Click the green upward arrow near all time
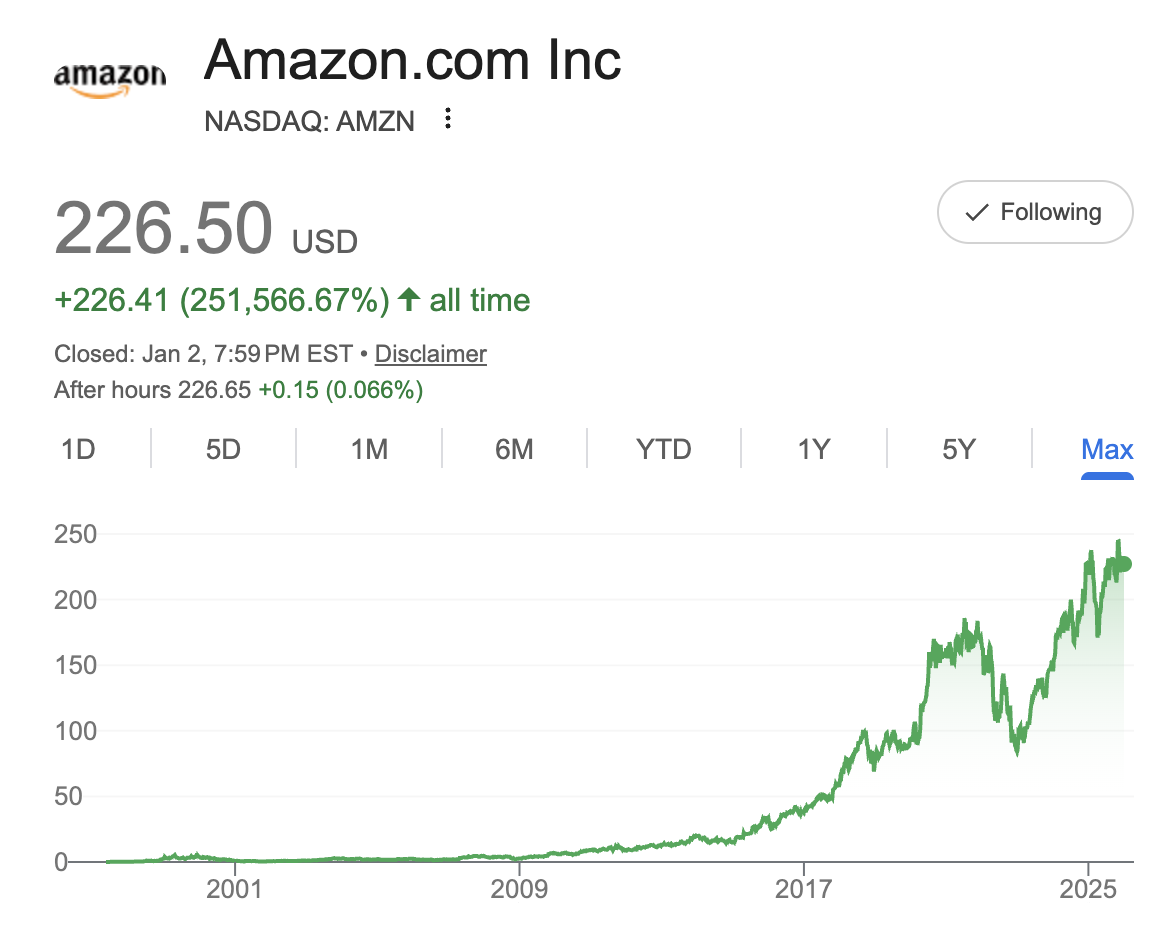 [409, 299]
